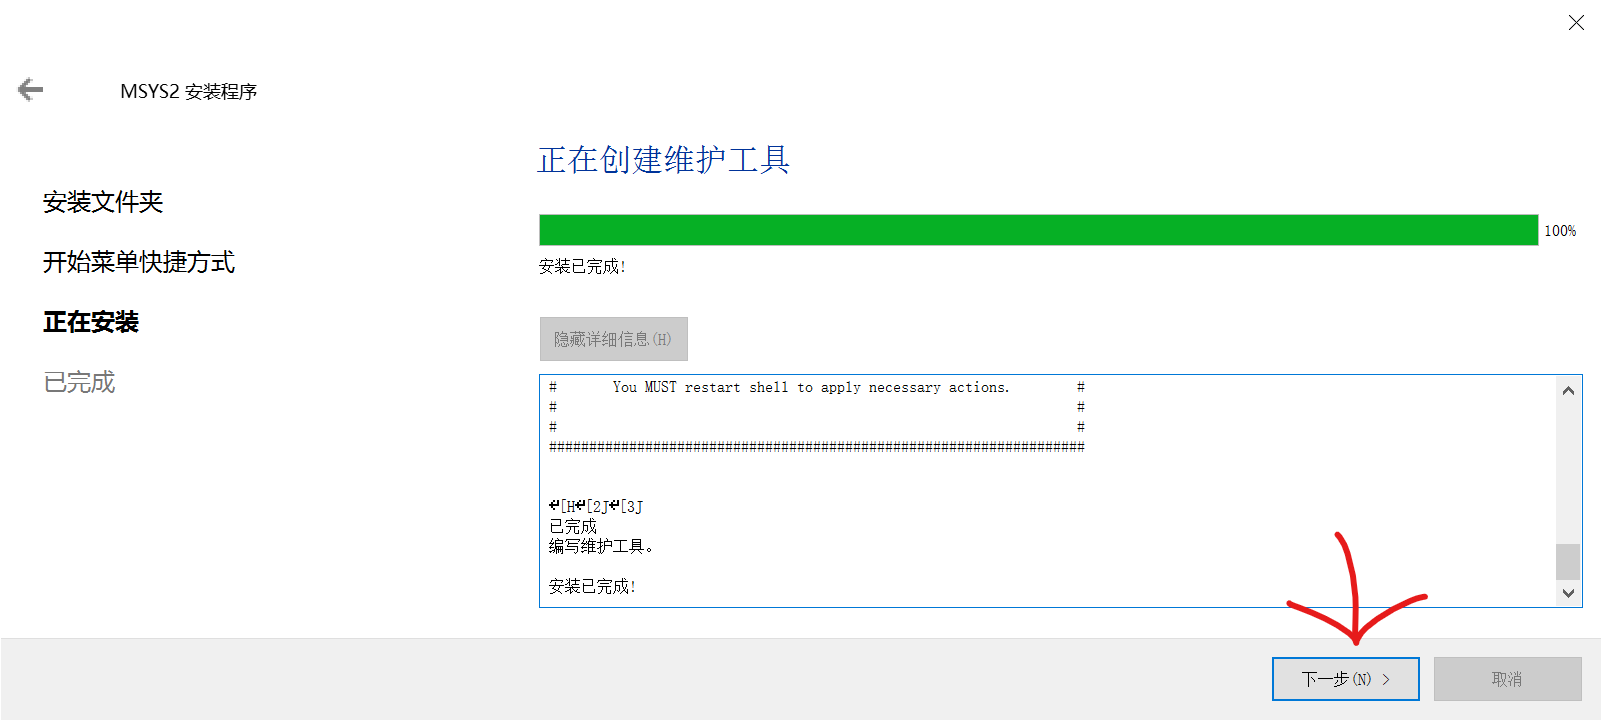Click the 100% progress percentage label

1559,231
